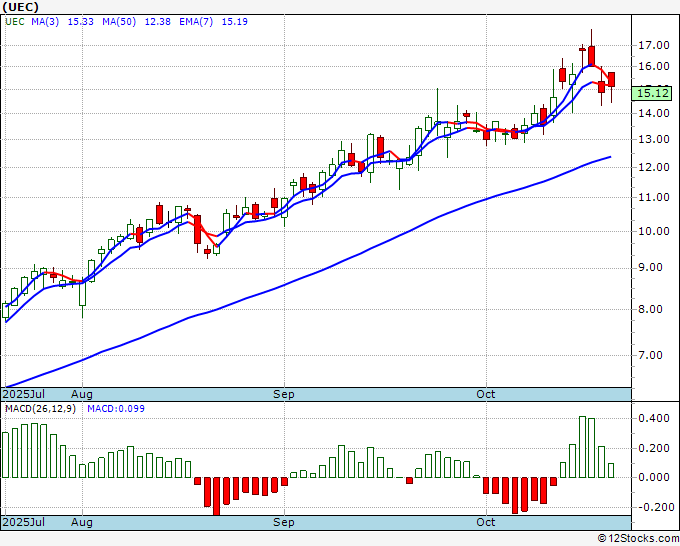
Task: Click the Aug label on MACD axis
Action: tap(82, 522)
